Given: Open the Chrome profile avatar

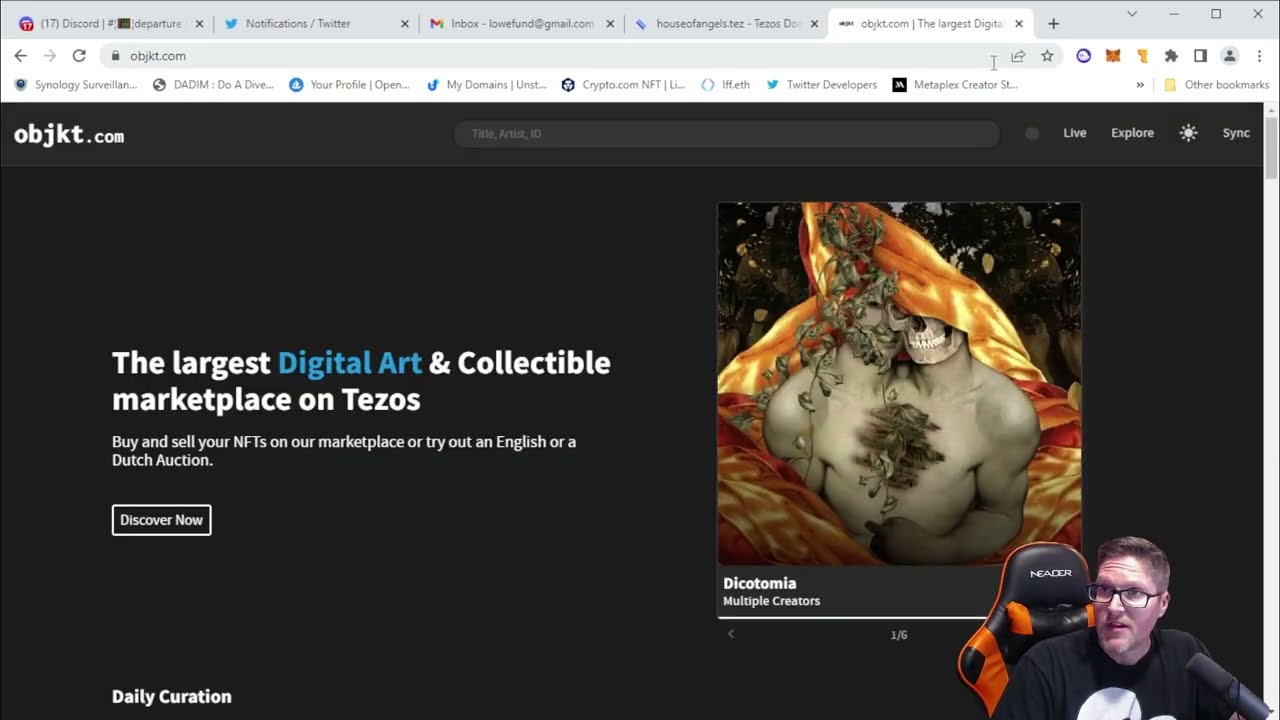Looking at the screenshot, I should [x=1230, y=56].
